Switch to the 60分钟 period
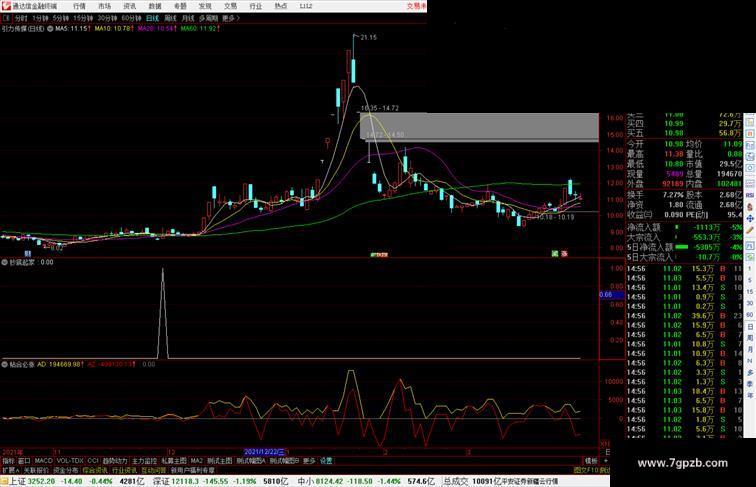This screenshot has height=487, width=756. tap(131, 18)
